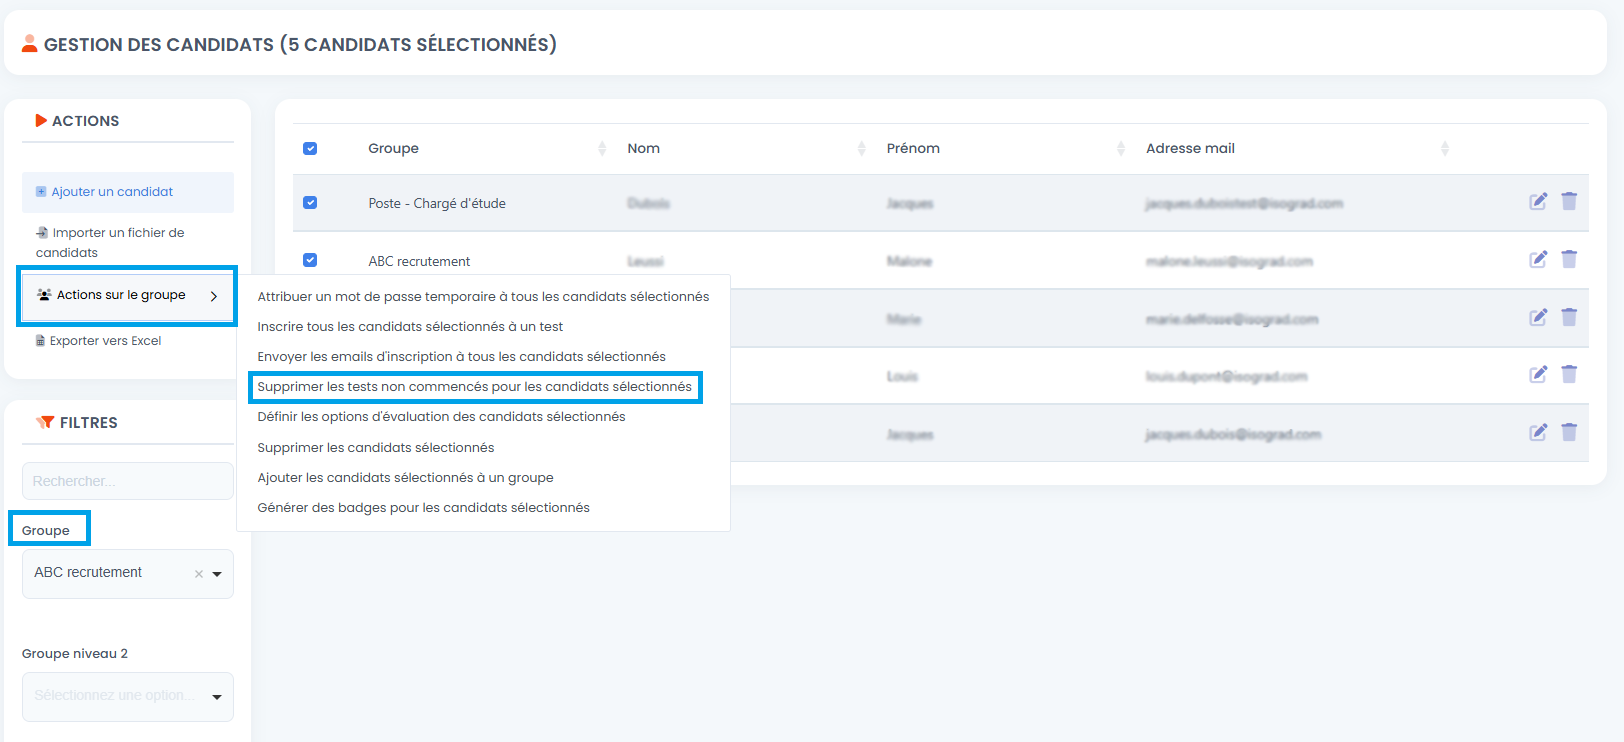Edit the Poste - Chargé d'étude candidate row
Image resolution: width=1624 pixels, height=742 pixels.
pyautogui.click(x=1538, y=201)
